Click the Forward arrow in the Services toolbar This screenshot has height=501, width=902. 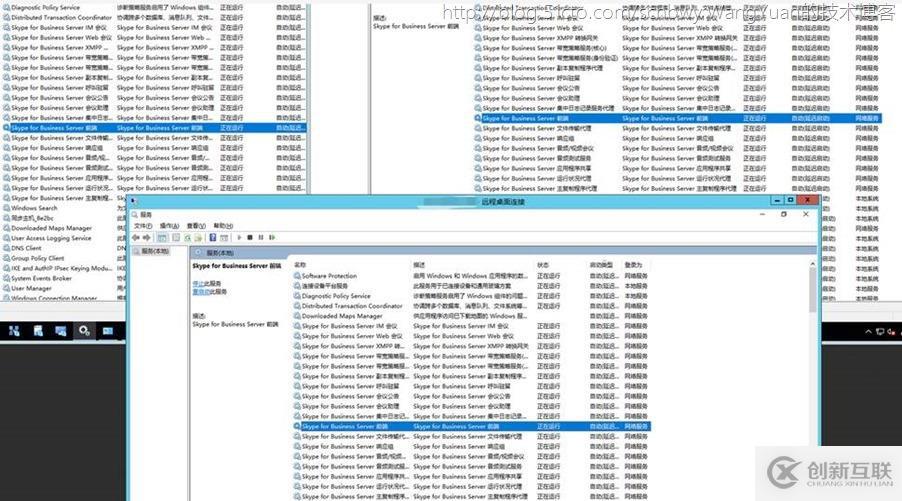147,238
